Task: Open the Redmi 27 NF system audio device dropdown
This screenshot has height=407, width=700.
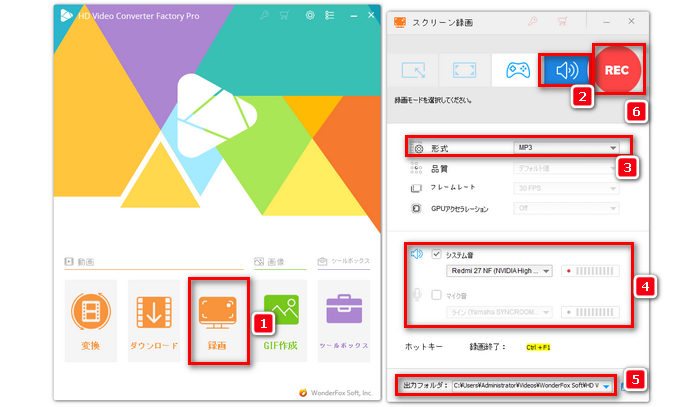Action: point(499,271)
